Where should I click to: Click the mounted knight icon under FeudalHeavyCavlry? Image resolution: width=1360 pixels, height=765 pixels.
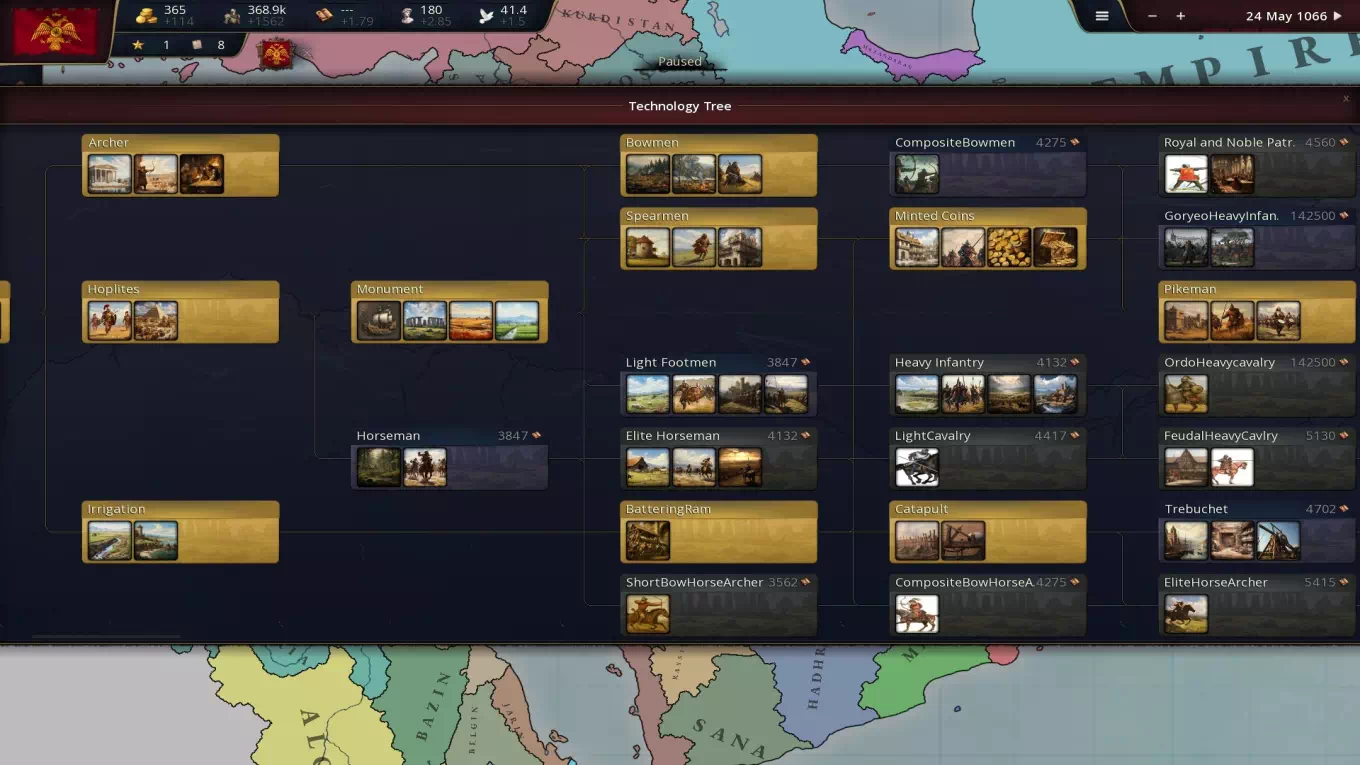(x=1232, y=467)
